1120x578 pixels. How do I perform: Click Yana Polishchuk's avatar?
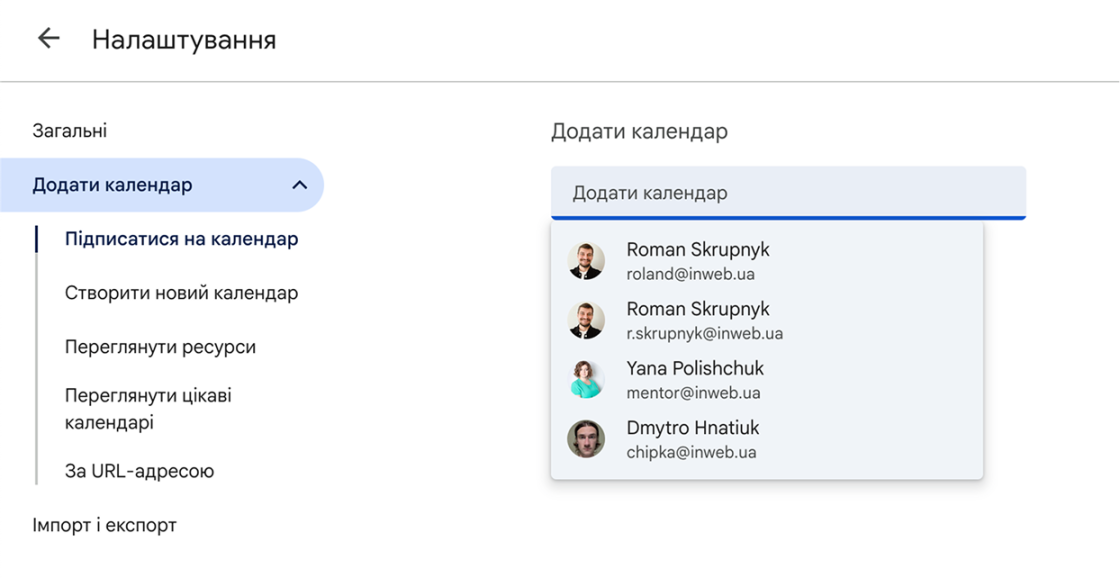[586, 380]
